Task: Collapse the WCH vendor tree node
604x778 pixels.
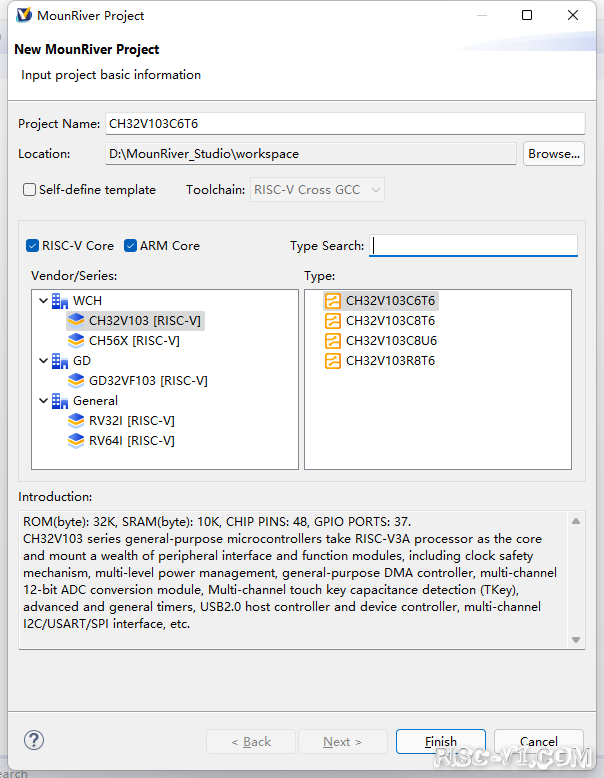Action: pyautogui.click(x=43, y=301)
